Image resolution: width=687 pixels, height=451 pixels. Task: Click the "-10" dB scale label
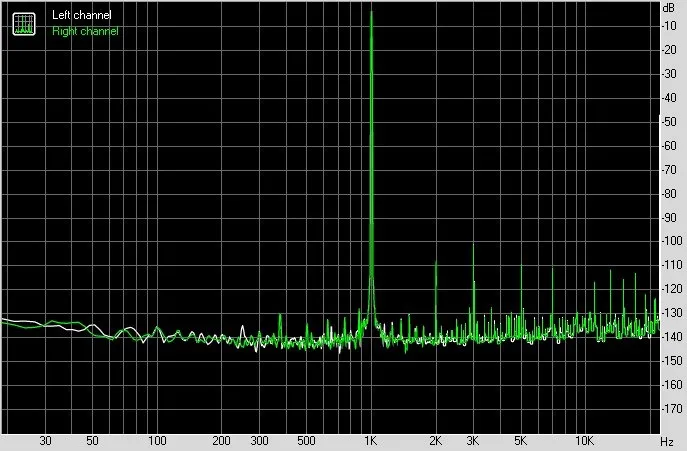pos(669,26)
